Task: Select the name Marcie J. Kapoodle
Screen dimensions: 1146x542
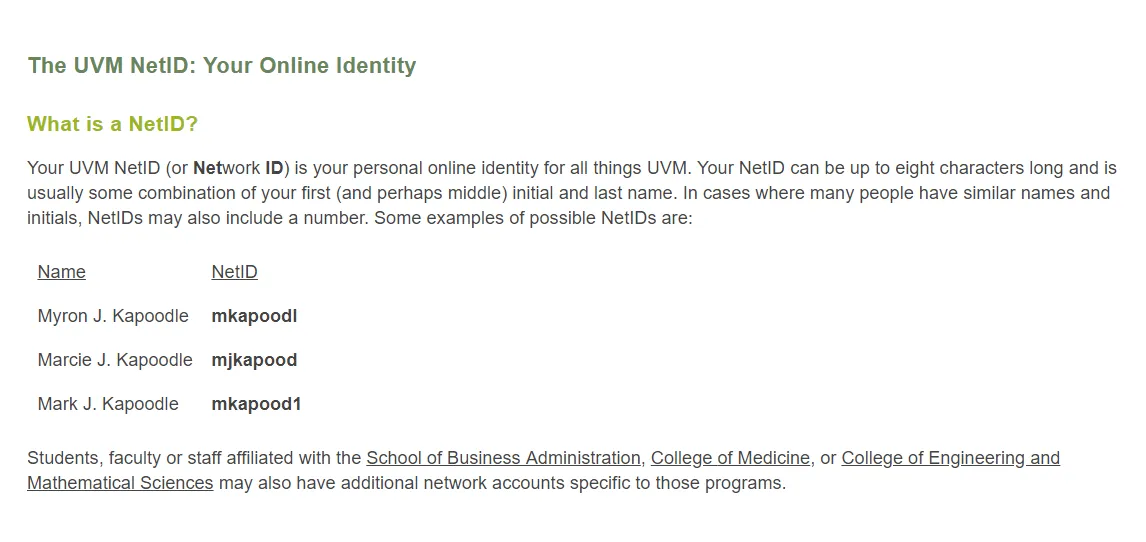Action: [115, 360]
